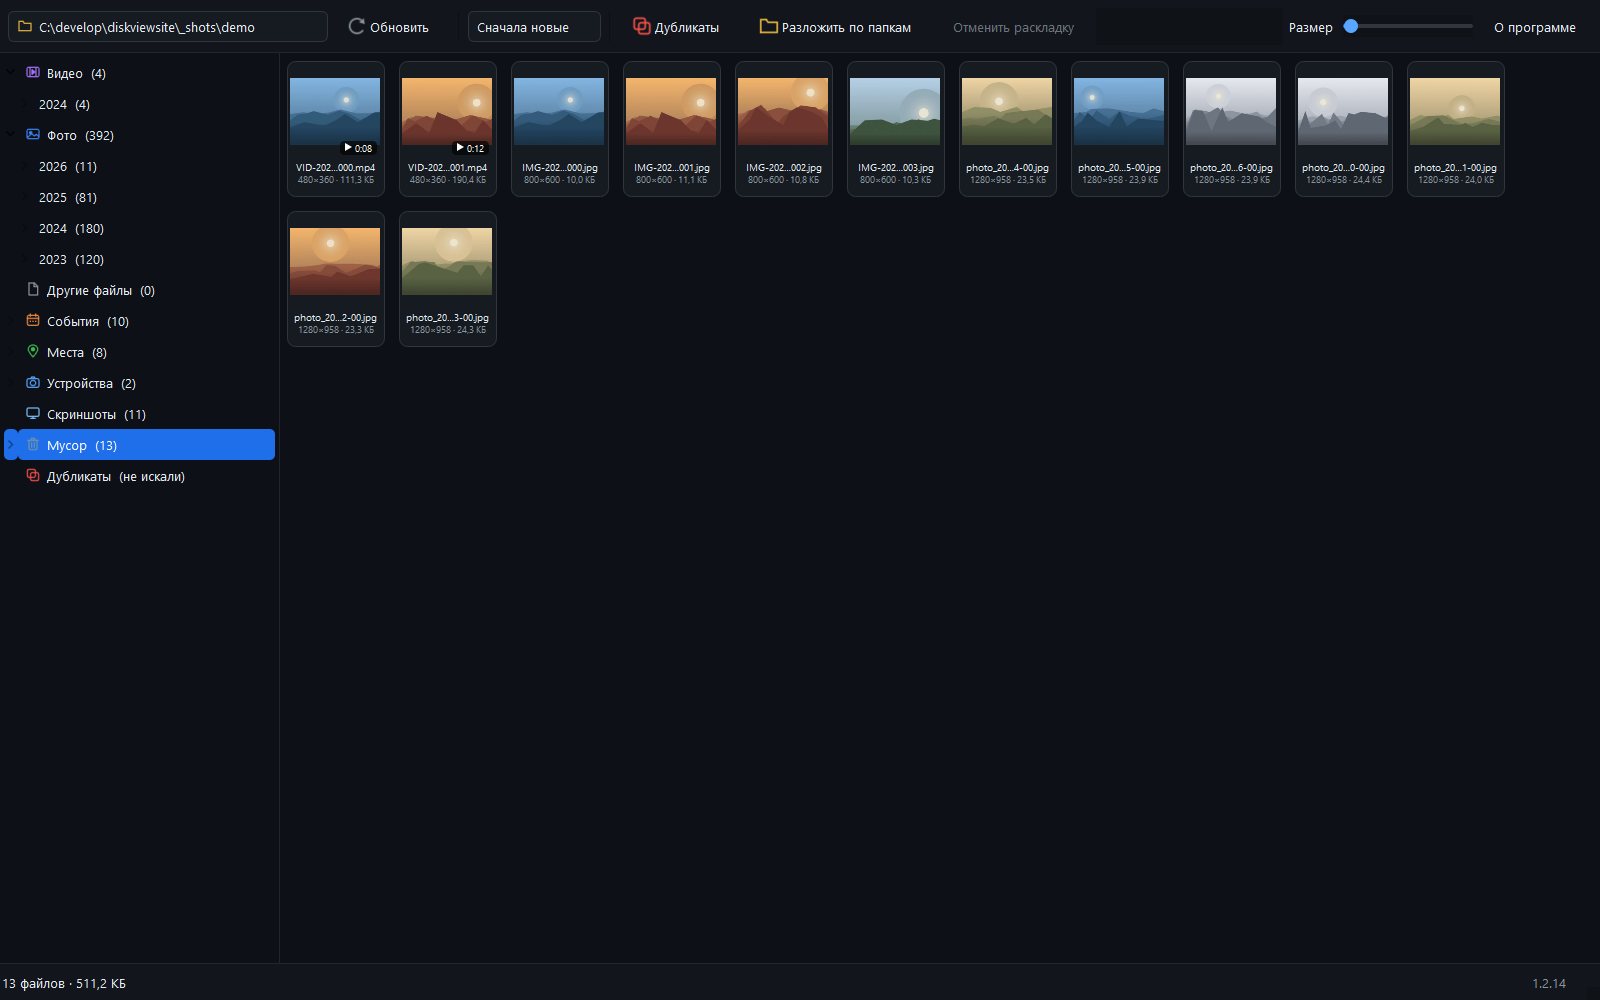The width and height of the screenshot is (1600, 1000).
Task: Open the Скриншоты (11) category
Action: pos(96,414)
